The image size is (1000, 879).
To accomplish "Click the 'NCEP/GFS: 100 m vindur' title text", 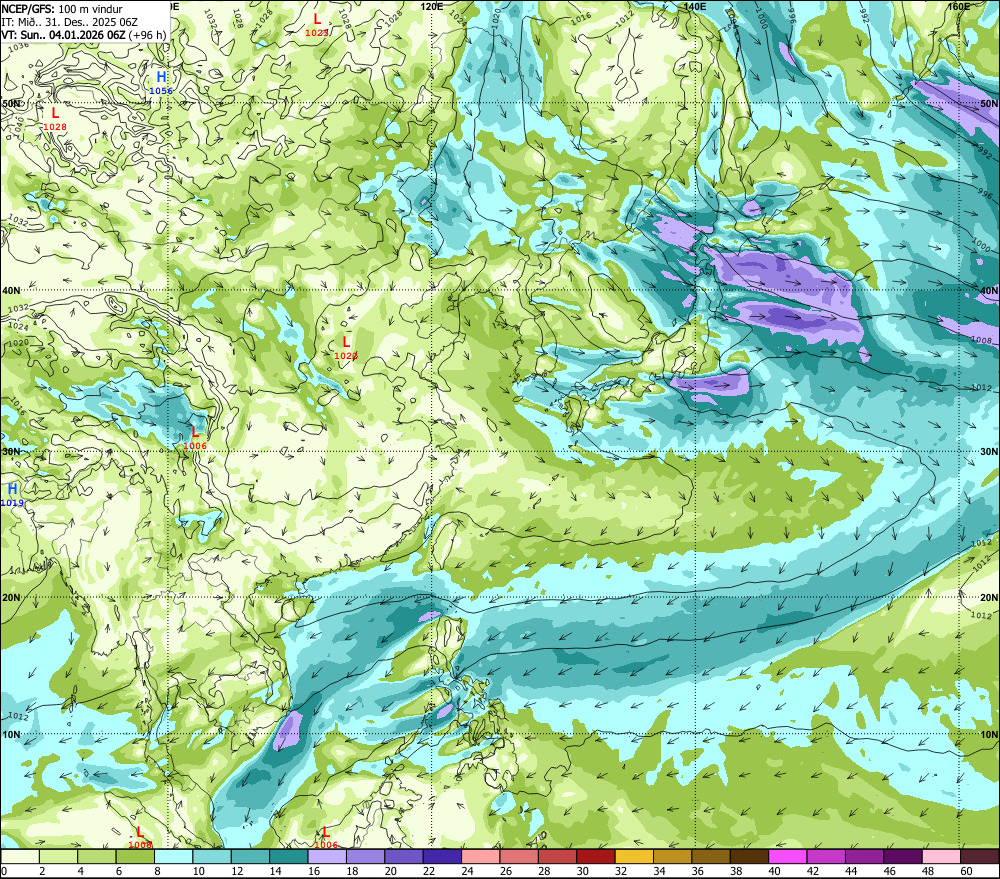I will [62, 9].
